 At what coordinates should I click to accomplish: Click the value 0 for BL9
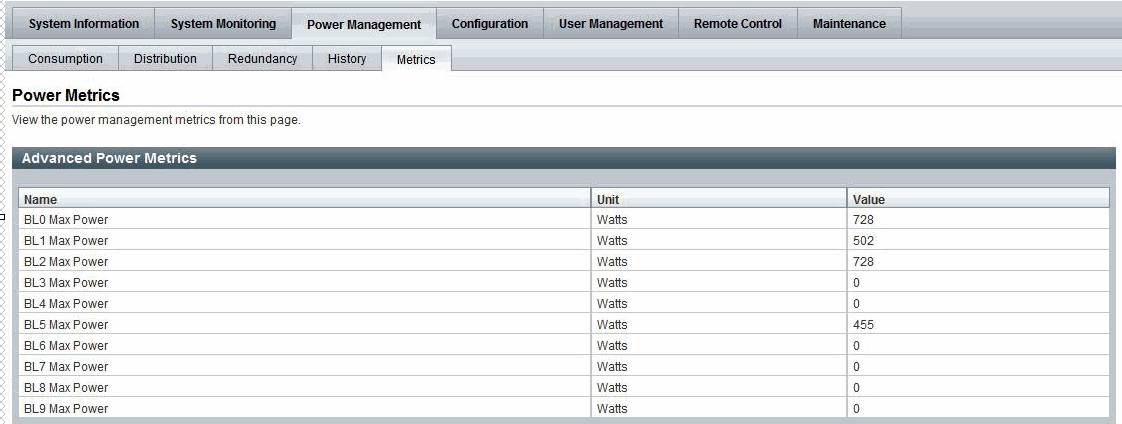[x=857, y=408]
